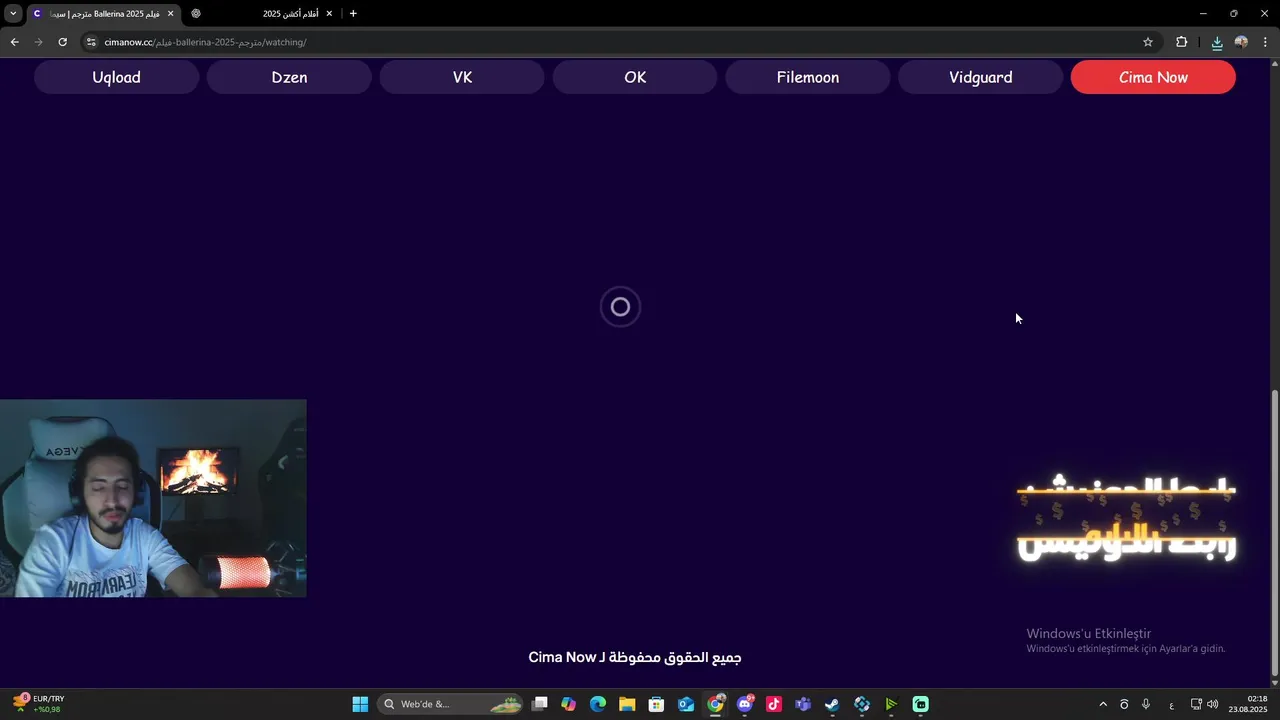Expand hidden system tray icons

click(x=1103, y=704)
